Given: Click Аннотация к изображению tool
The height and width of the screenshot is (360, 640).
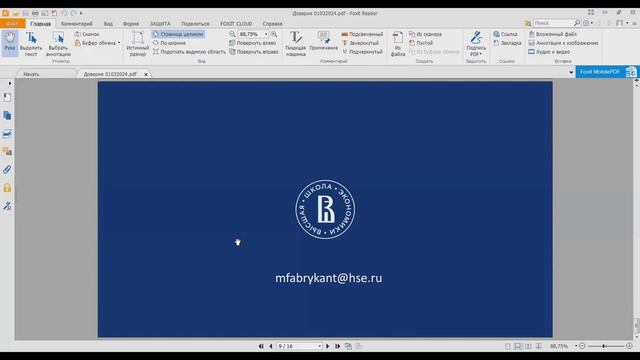Looking at the screenshot, I should point(563,43).
